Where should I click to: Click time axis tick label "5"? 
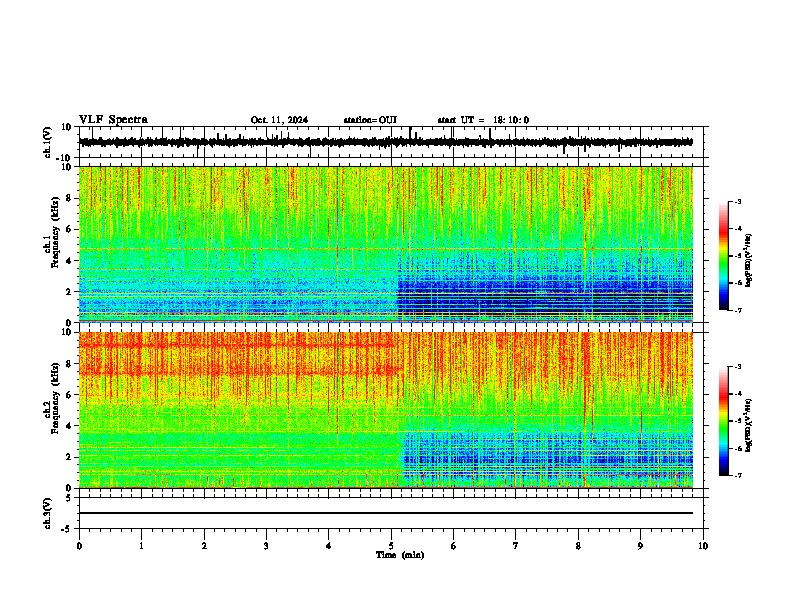click(391, 546)
